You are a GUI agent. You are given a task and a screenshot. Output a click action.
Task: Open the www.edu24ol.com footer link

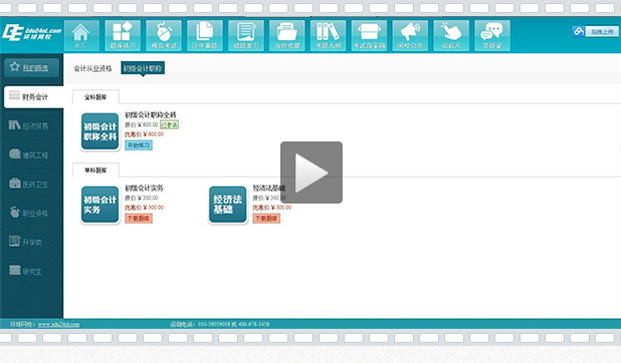tap(59, 324)
